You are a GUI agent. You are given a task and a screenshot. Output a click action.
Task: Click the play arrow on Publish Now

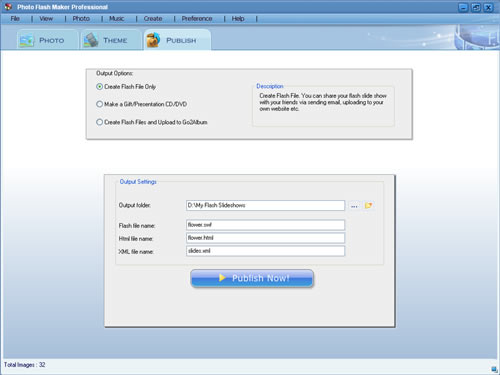(x=222, y=278)
